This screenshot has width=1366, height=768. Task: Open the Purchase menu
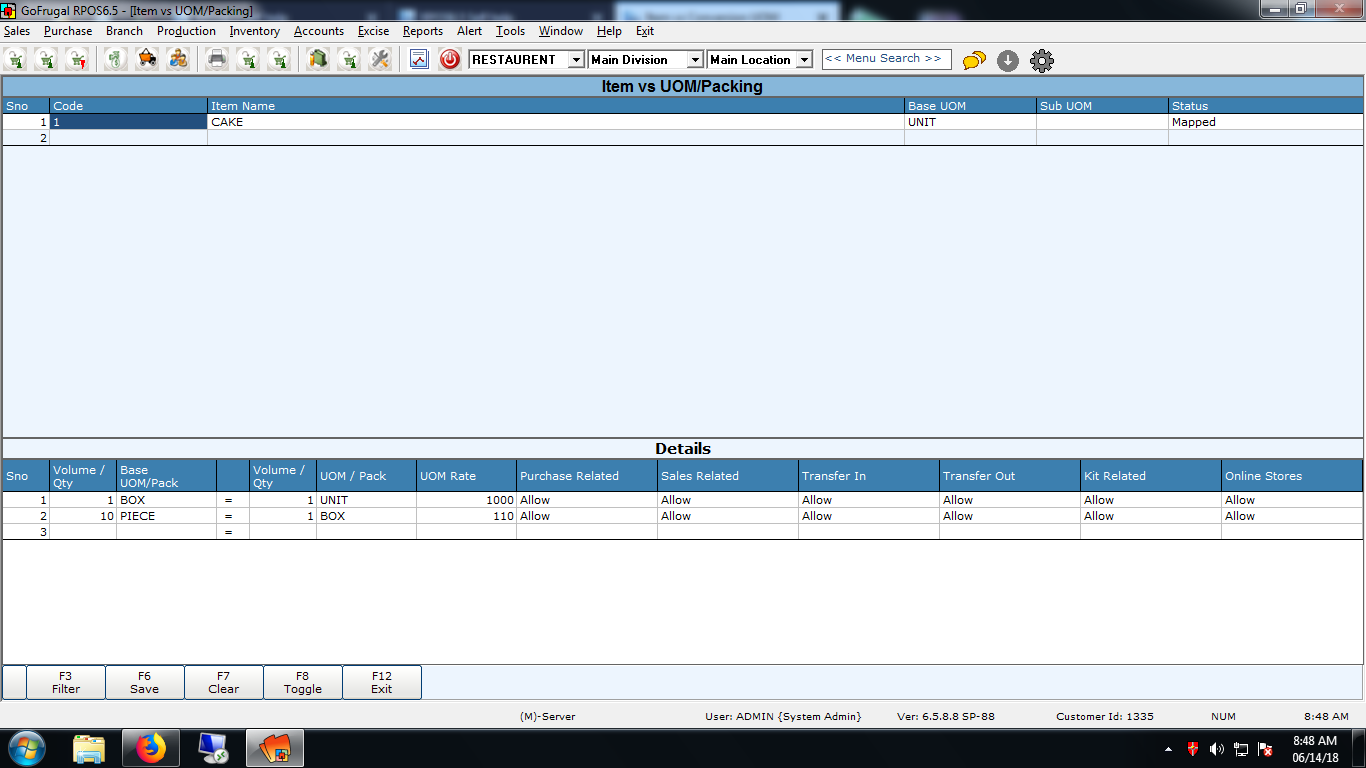coord(68,31)
